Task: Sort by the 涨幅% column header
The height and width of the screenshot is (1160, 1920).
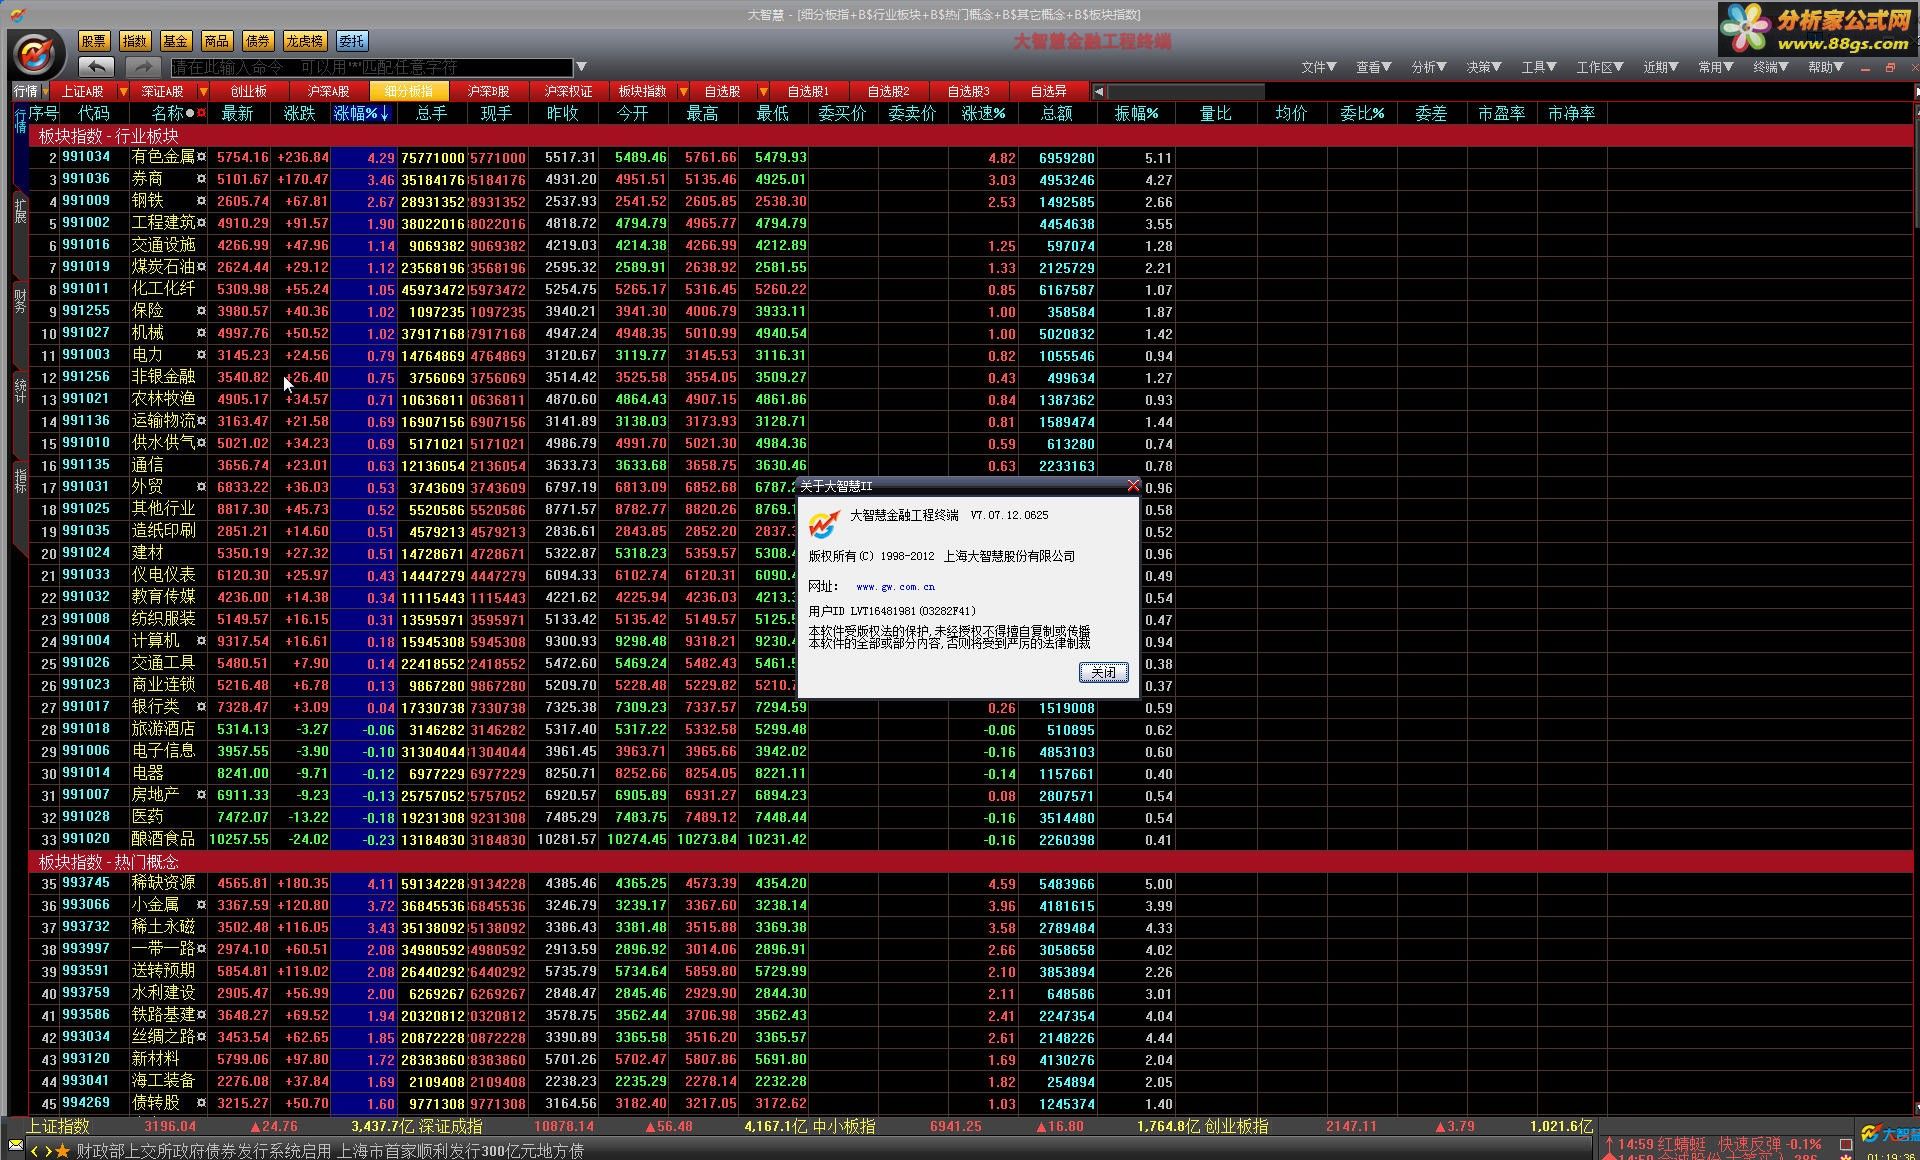Action: click(362, 114)
